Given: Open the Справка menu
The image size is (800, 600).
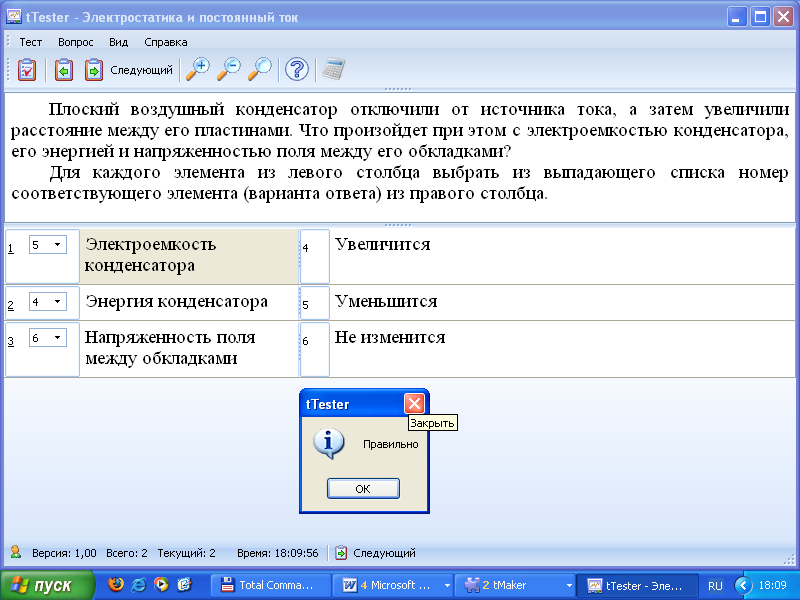Looking at the screenshot, I should tap(166, 42).
